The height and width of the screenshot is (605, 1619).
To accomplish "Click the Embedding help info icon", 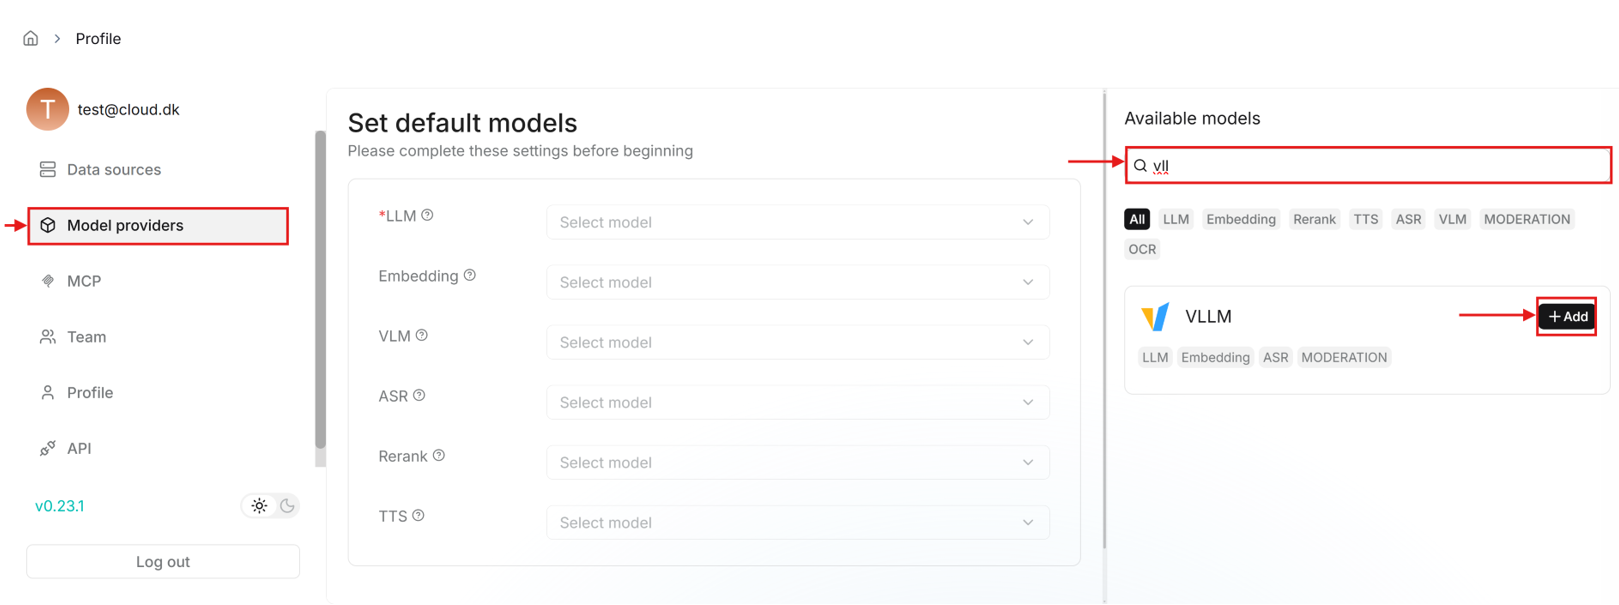I will click(x=470, y=275).
